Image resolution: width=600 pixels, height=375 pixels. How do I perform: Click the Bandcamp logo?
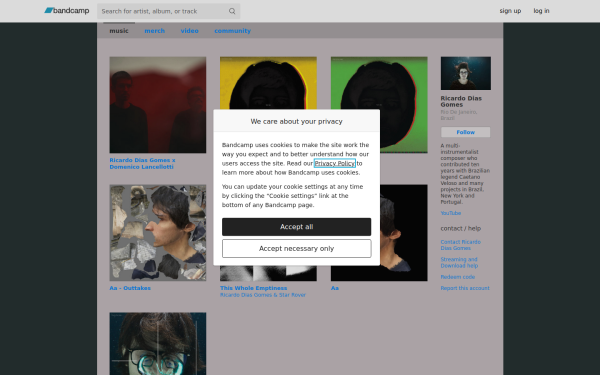67,11
